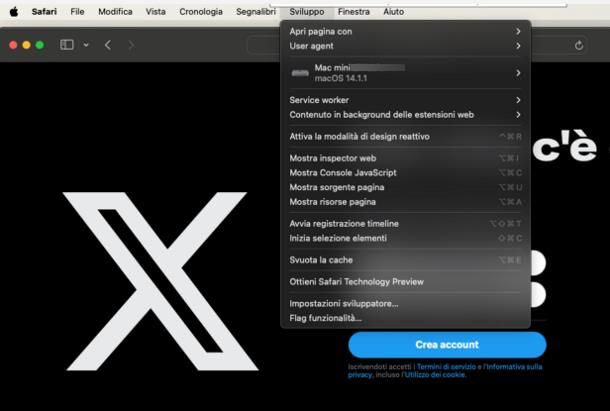Open the Termini di servizio link
The width and height of the screenshot is (610, 411).
tap(446, 367)
